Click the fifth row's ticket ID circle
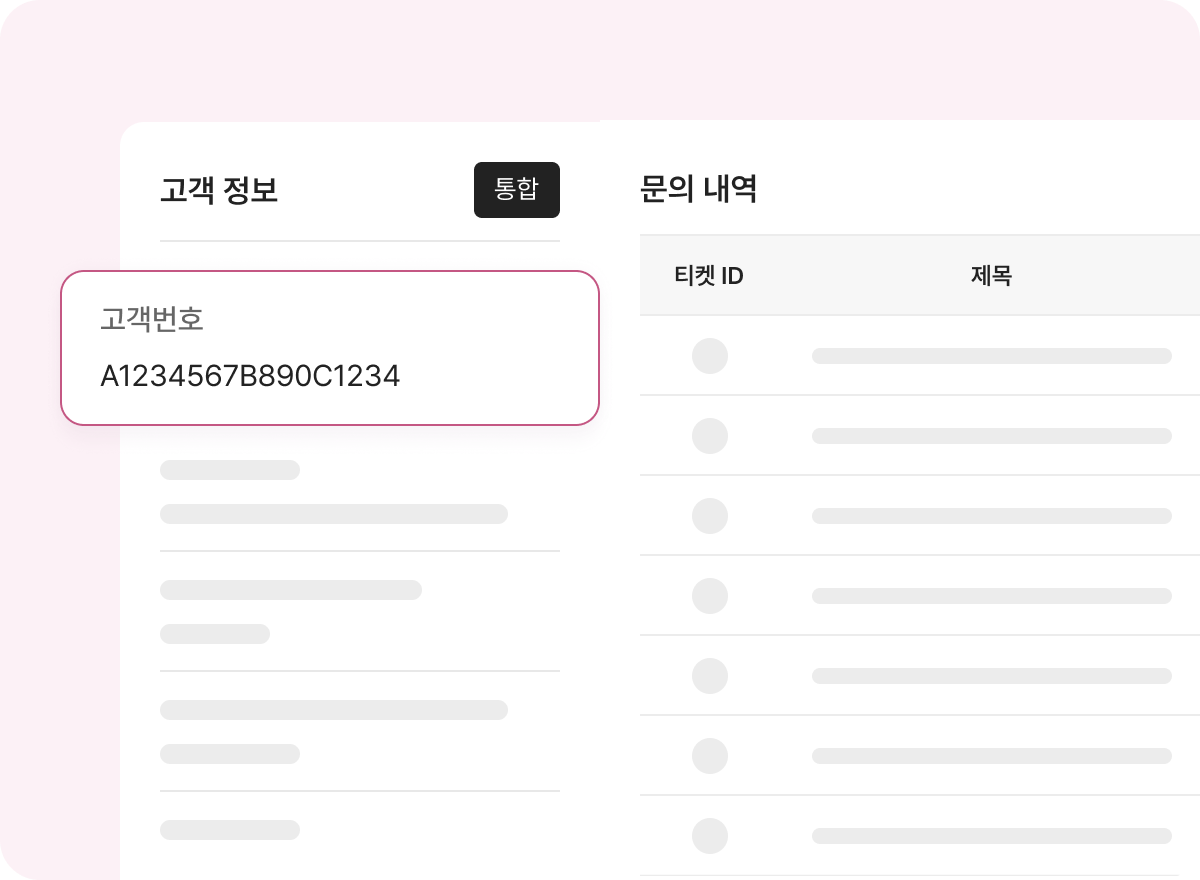 pyautogui.click(x=710, y=676)
